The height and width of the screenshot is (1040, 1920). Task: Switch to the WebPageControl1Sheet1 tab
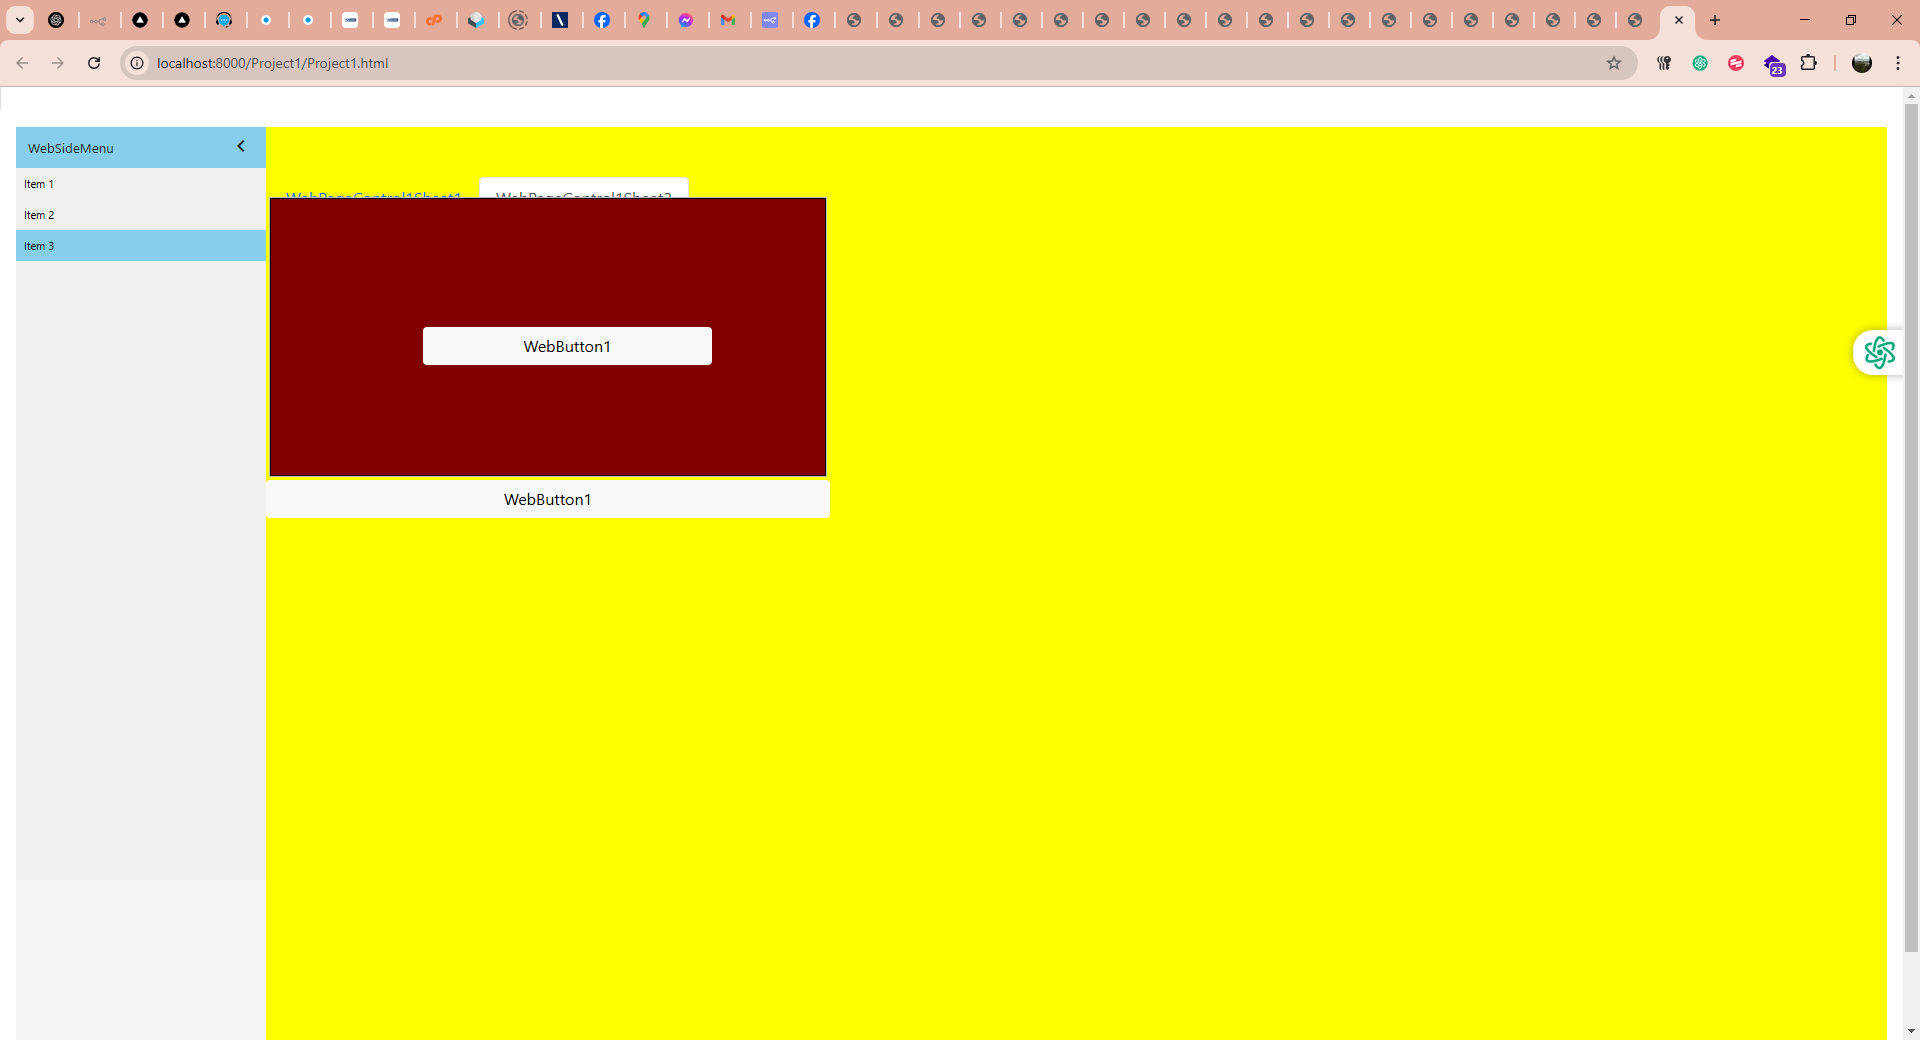point(373,191)
